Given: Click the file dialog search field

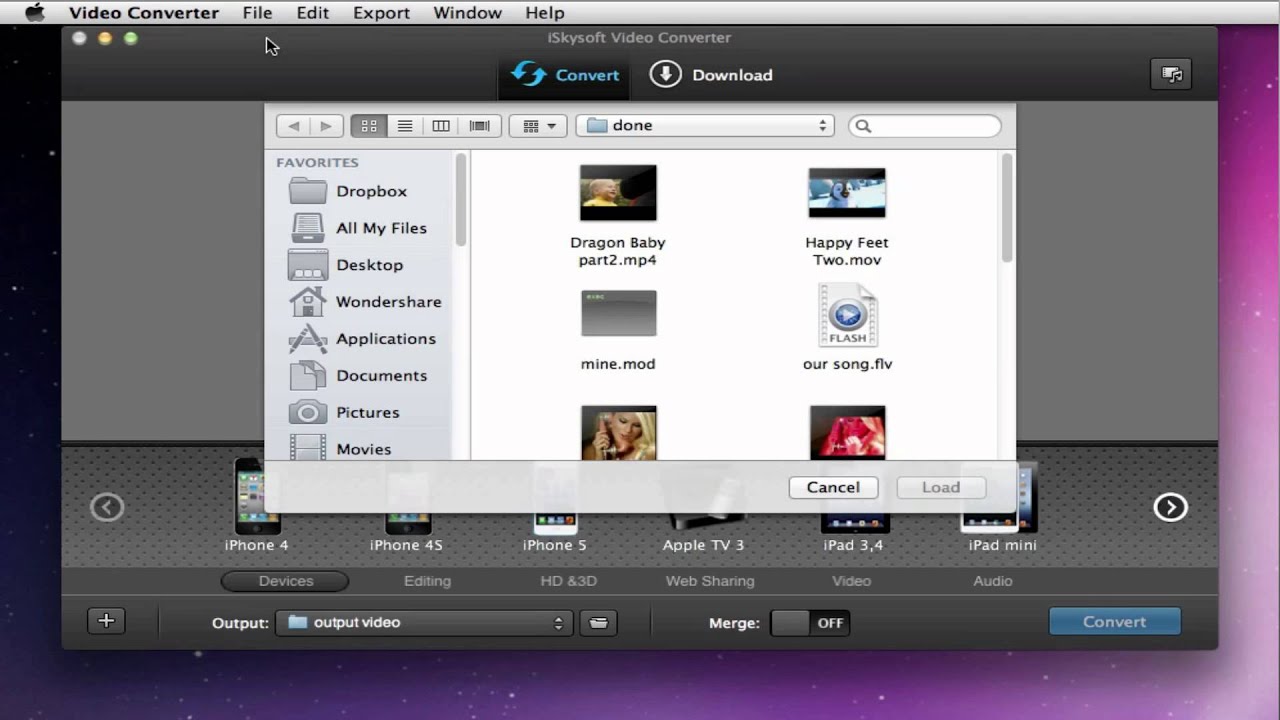Looking at the screenshot, I should [925, 126].
